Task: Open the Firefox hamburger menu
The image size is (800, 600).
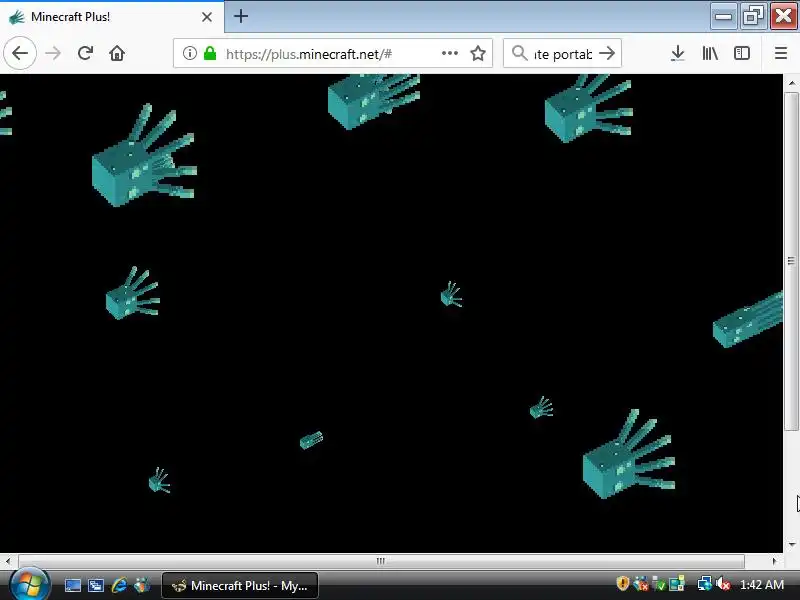Action: 781,53
